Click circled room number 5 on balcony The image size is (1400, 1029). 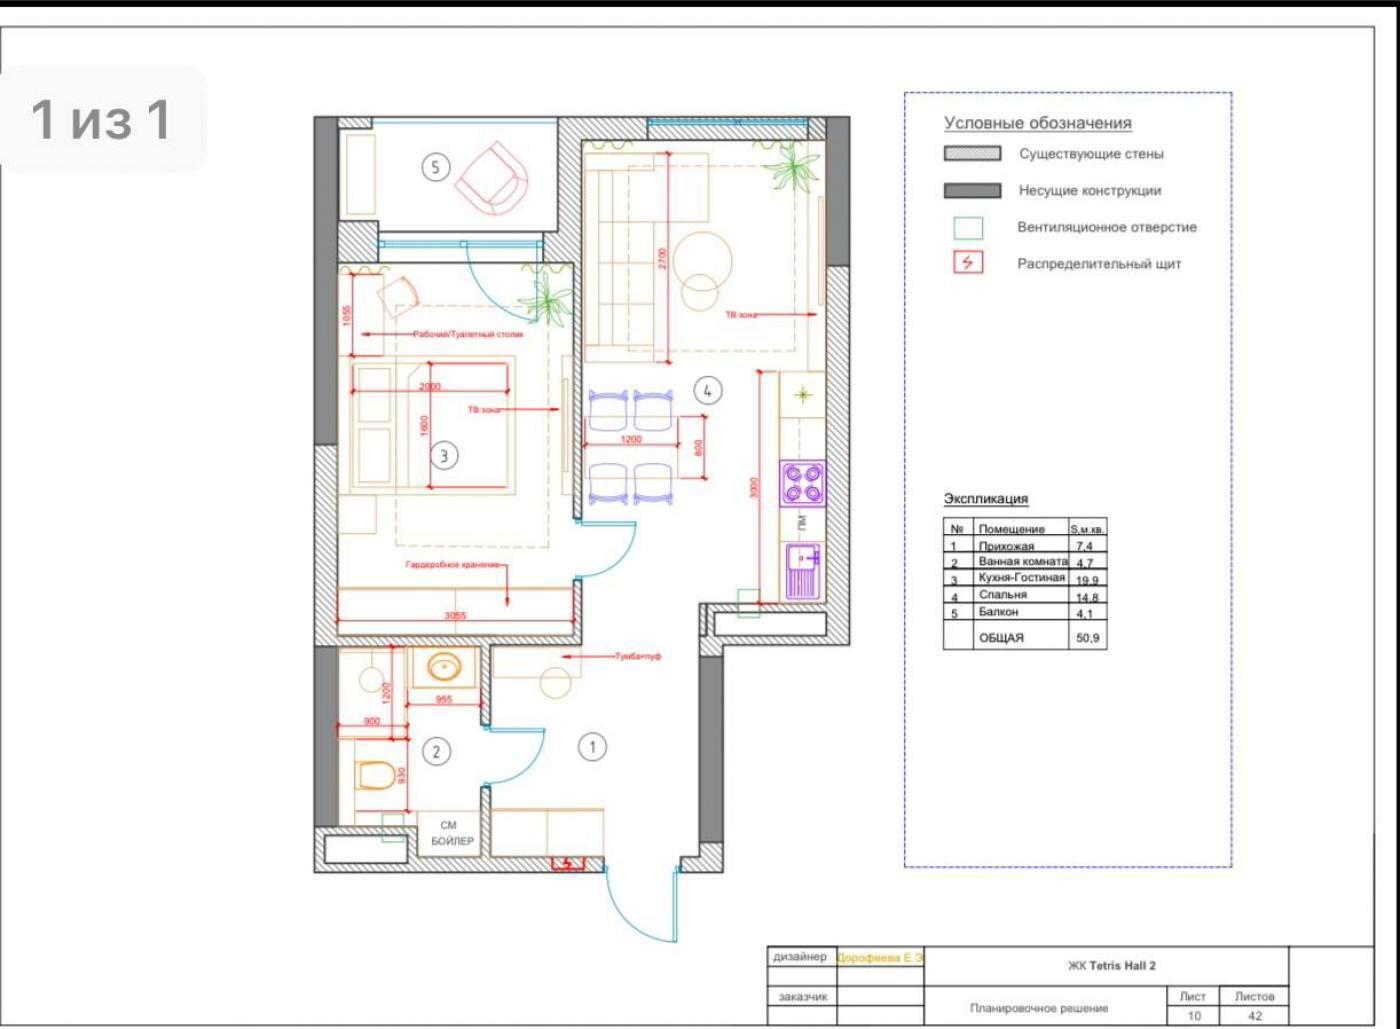(x=435, y=167)
